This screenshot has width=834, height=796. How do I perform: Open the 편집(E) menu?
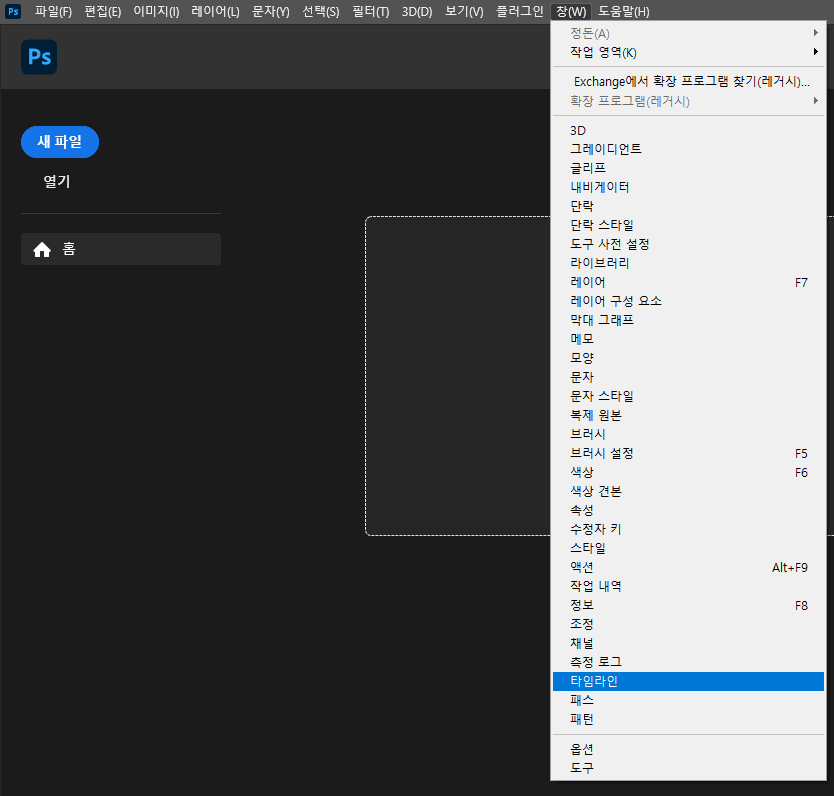click(x=103, y=11)
